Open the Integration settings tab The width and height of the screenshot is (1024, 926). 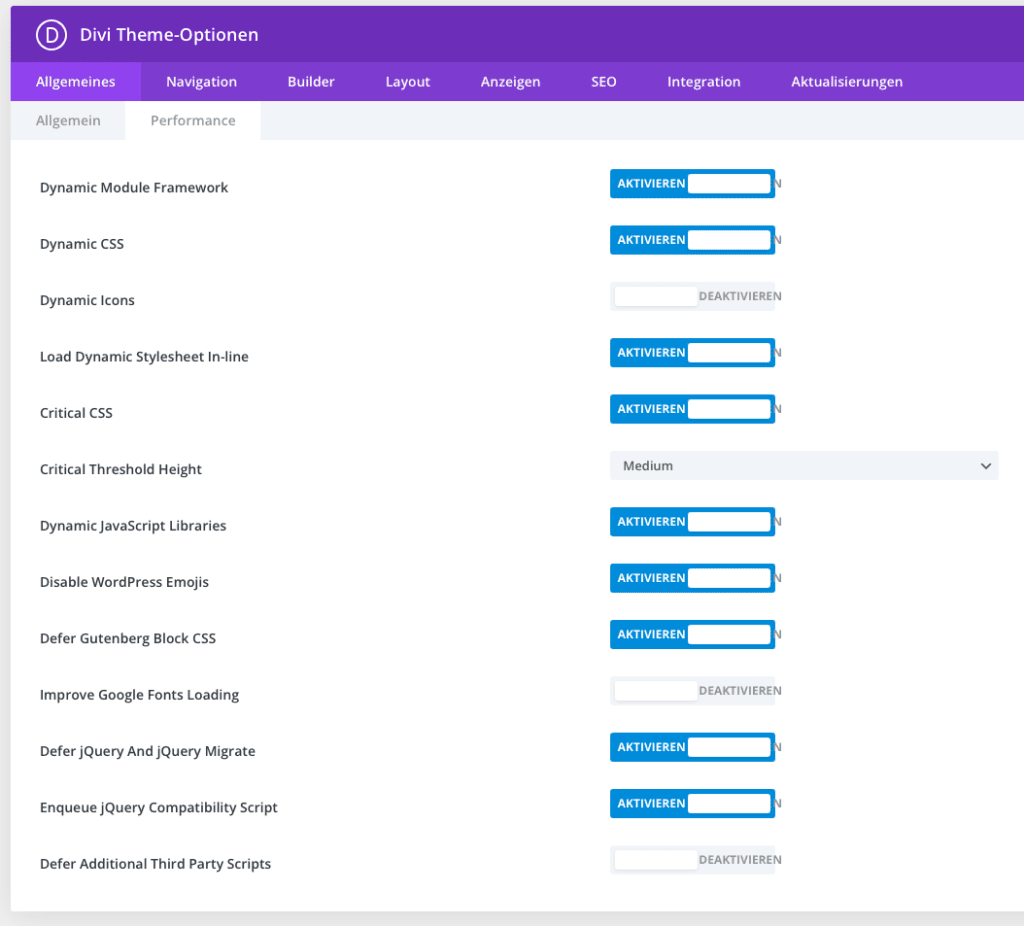point(704,81)
